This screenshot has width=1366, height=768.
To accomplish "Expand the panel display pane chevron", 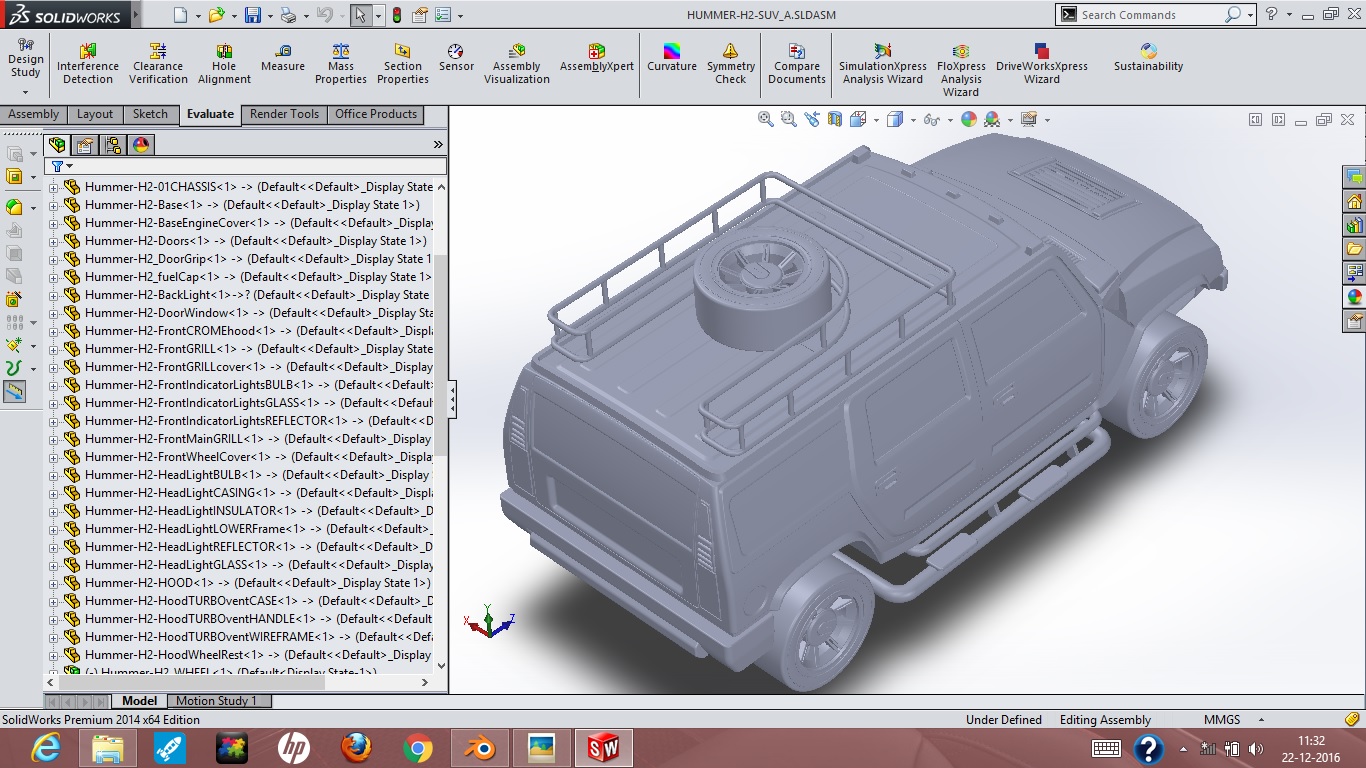I will coord(438,145).
